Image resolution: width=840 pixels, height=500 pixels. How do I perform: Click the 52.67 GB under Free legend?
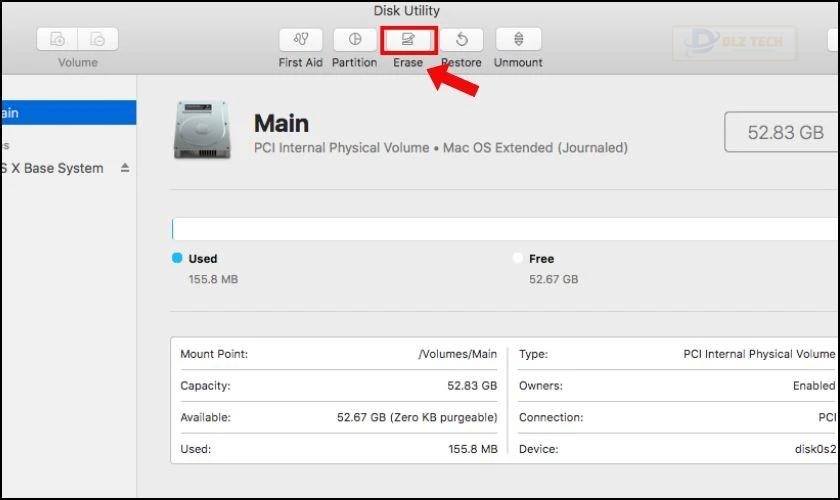tap(553, 279)
